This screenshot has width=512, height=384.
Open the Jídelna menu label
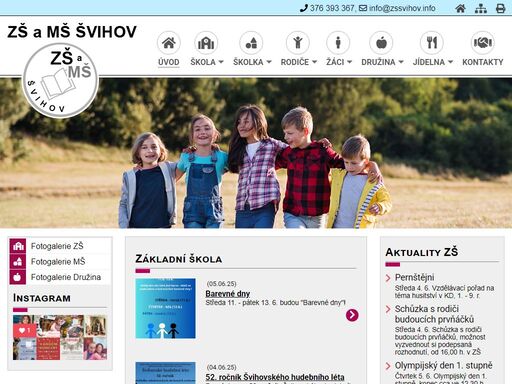(x=429, y=62)
